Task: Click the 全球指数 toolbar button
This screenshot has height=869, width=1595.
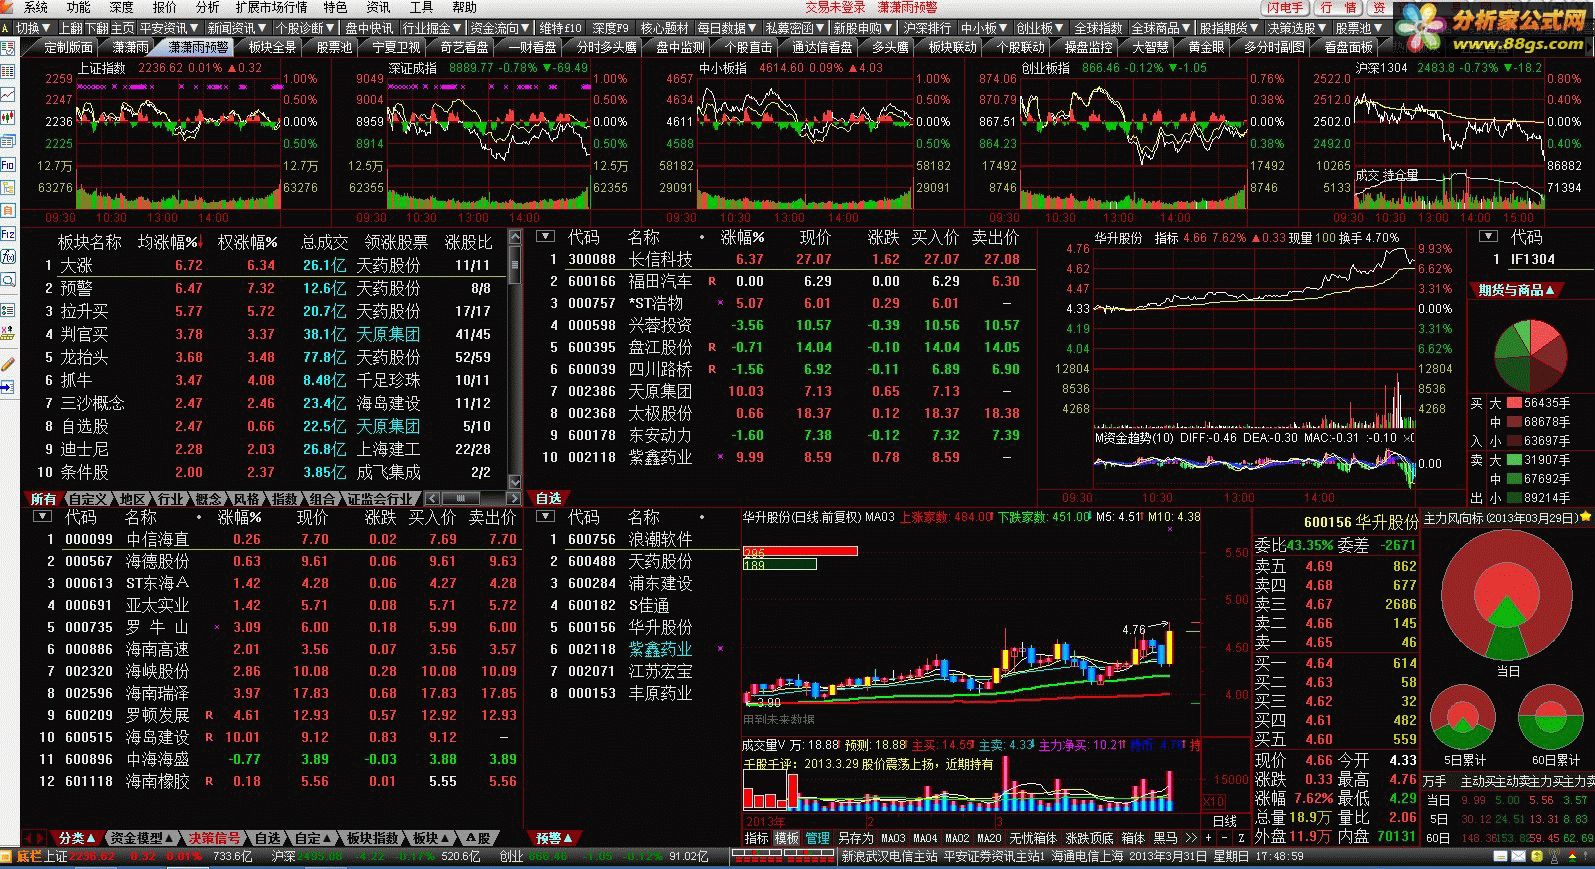Action: pyautogui.click(x=1099, y=28)
